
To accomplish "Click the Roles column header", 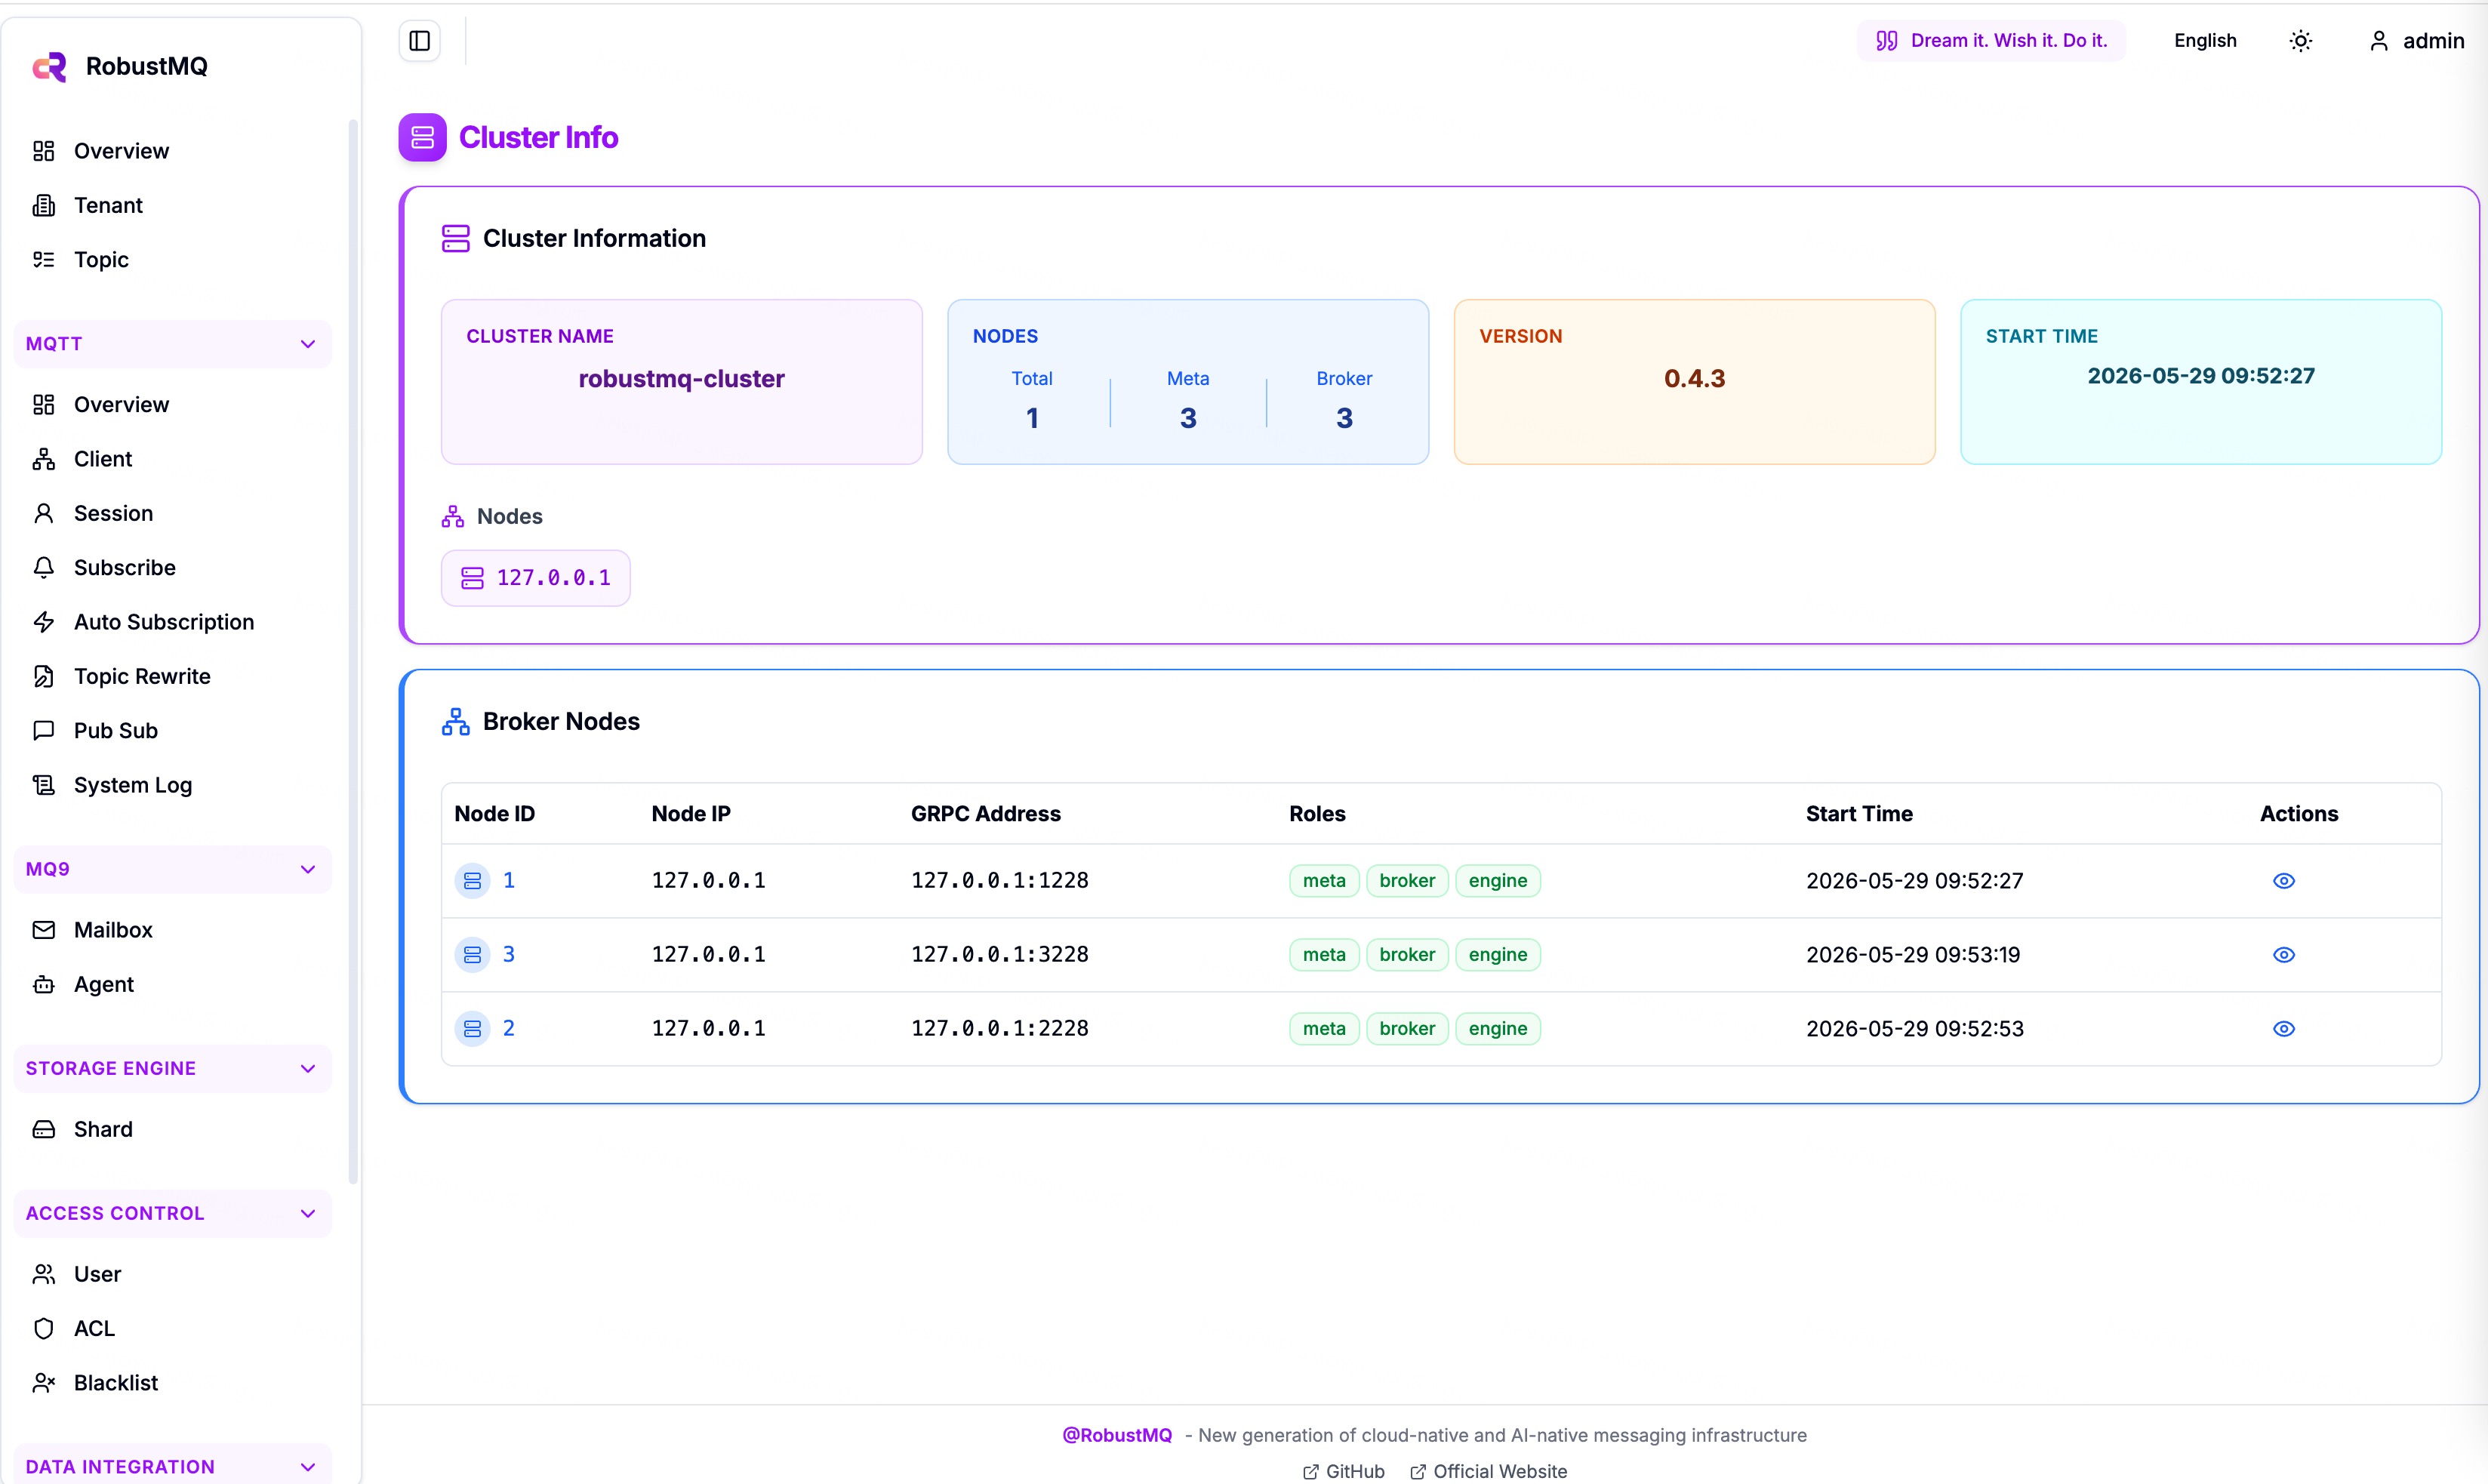I will pyautogui.click(x=1317, y=814).
